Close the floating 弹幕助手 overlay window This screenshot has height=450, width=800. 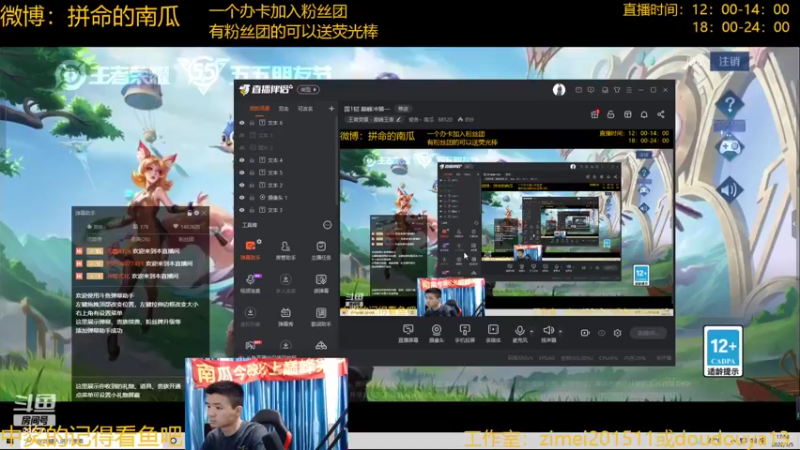[205, 213]
